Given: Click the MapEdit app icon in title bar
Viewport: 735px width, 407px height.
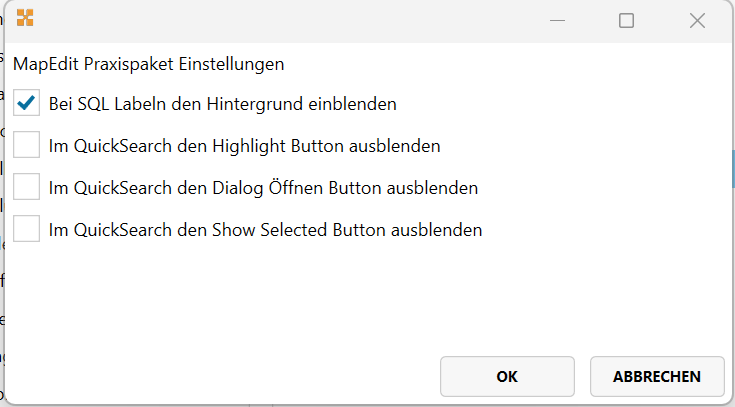Looking at the screenshot, I should coord(25,18).
